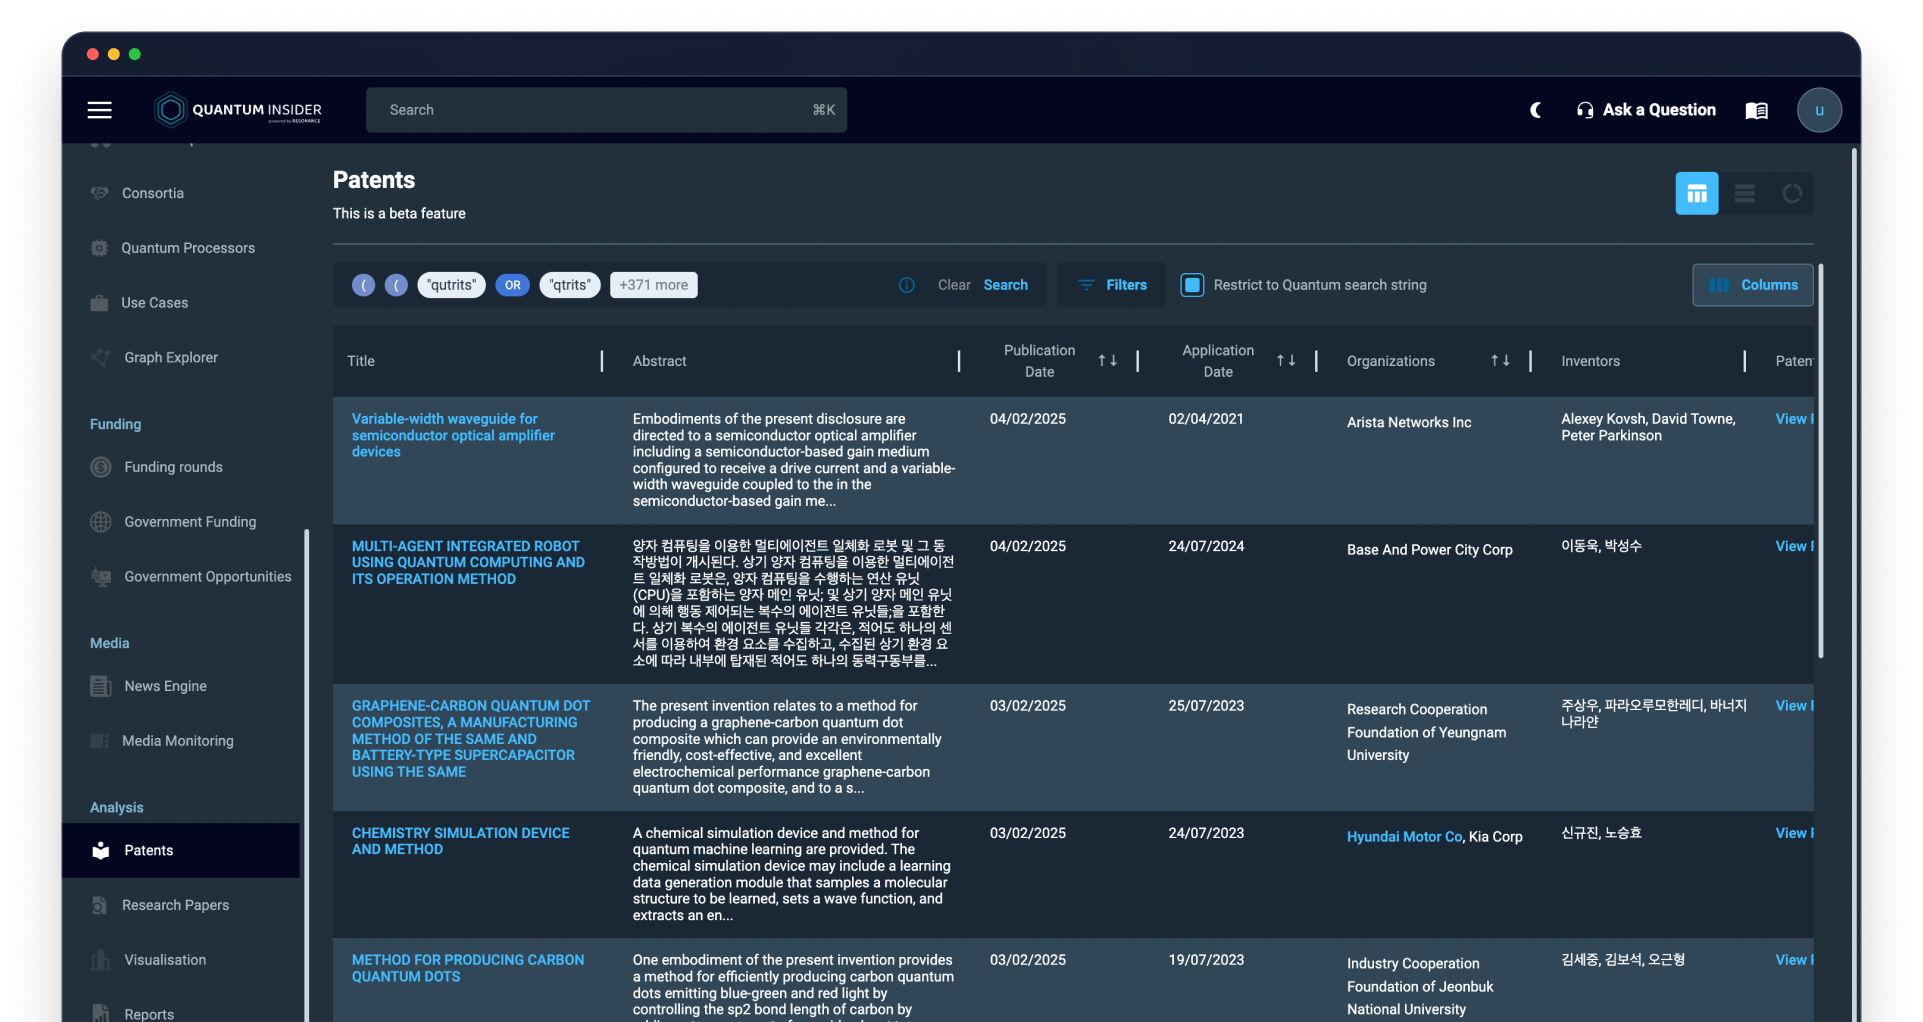
Task: Click the Quantum Insider logo
Action: [x=238, y=110]
